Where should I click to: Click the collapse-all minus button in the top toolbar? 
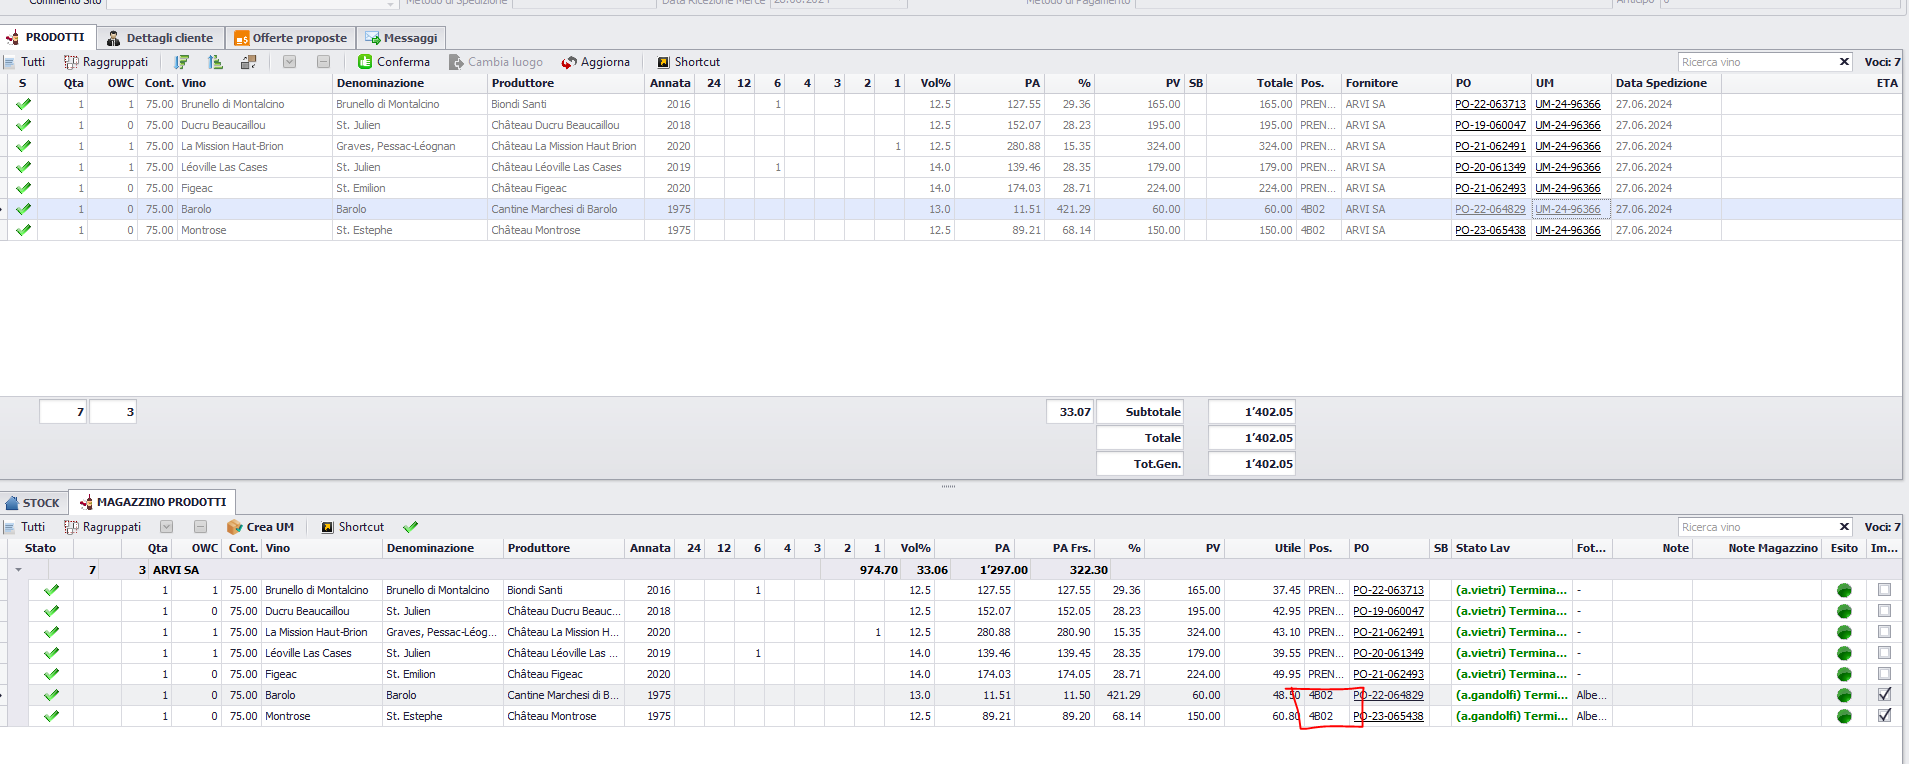point(323,62)
